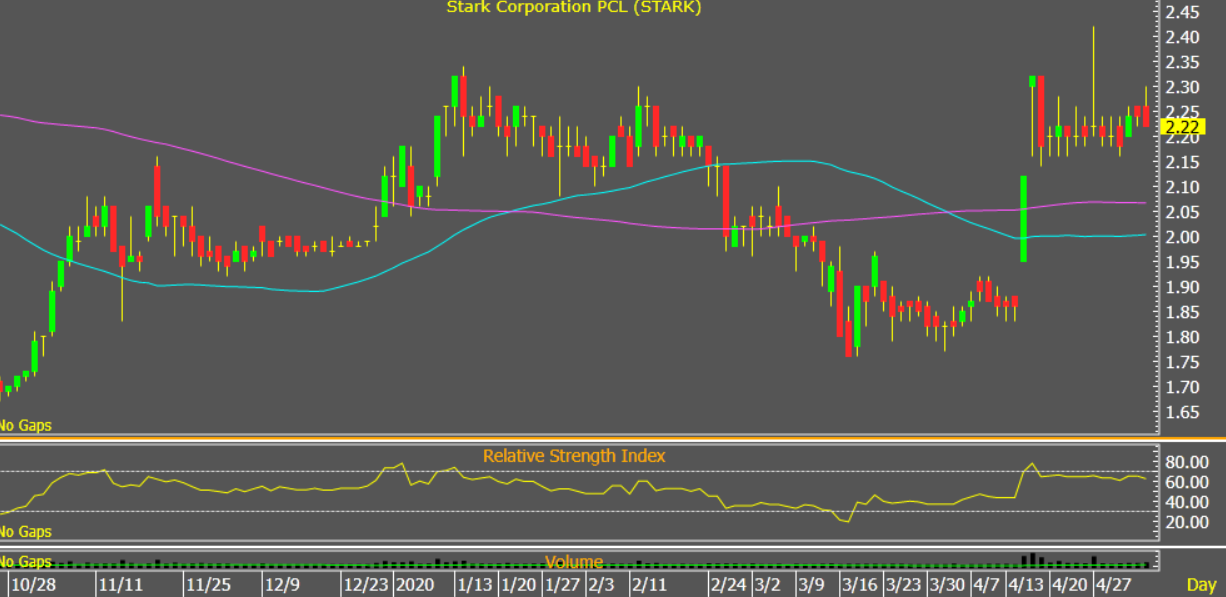Click the 12/23 date on the time axis

tap(365, 584)
